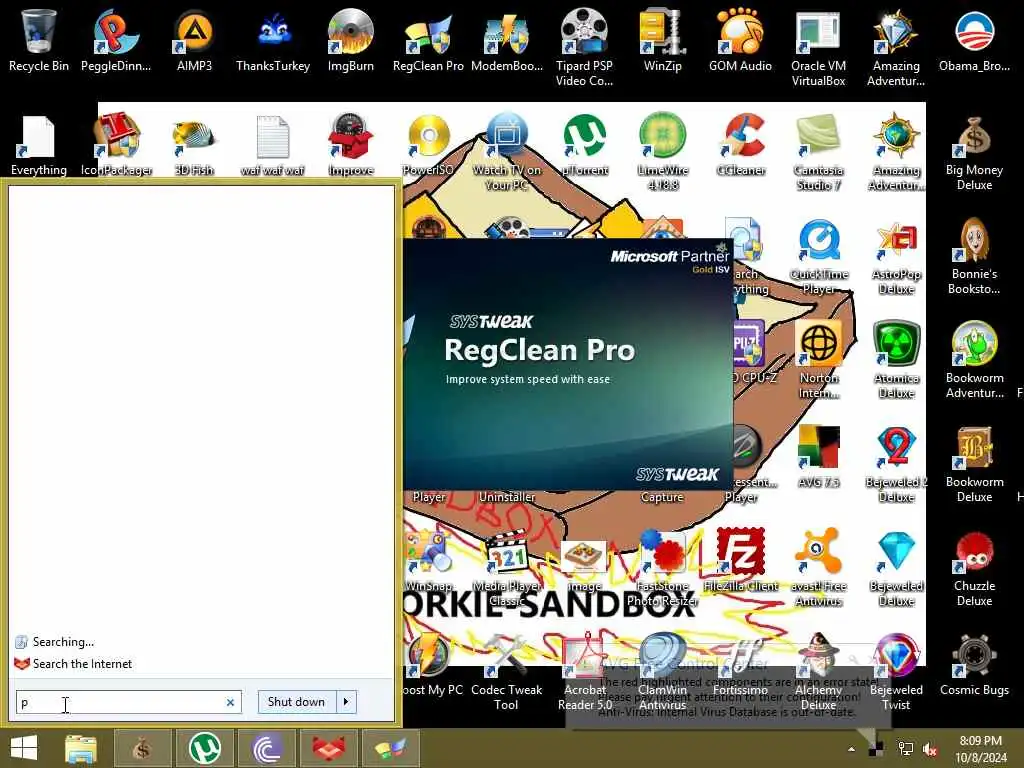Viewport: 1024px width, 768px height.
Task: Launch the AVG 7.5 desktop shortcut
Action: coord(818,457)
